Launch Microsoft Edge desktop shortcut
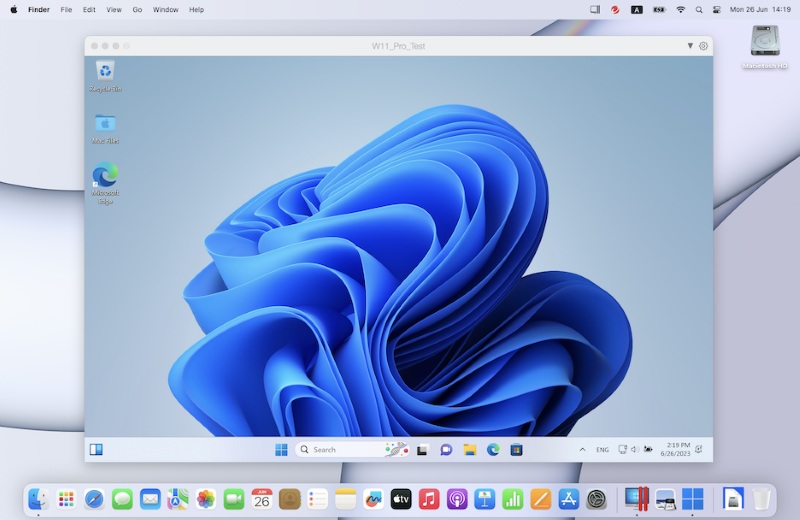 pyautogui.click(x=105, y=183)
